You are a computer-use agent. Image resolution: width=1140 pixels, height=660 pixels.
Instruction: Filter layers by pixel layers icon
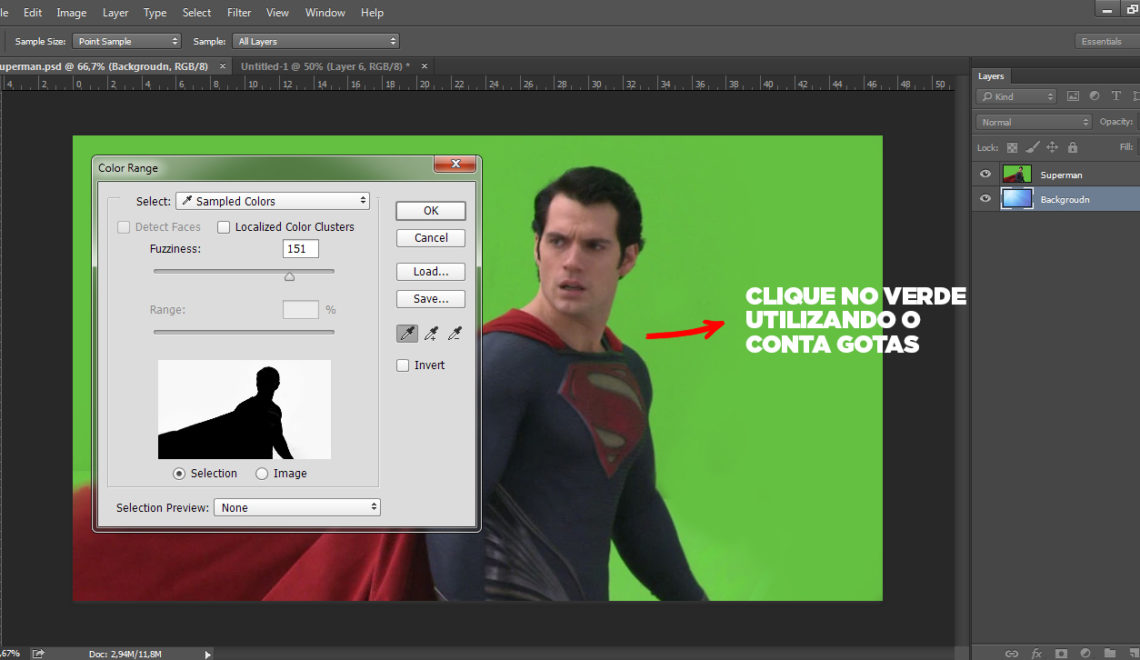point(1072,96)
